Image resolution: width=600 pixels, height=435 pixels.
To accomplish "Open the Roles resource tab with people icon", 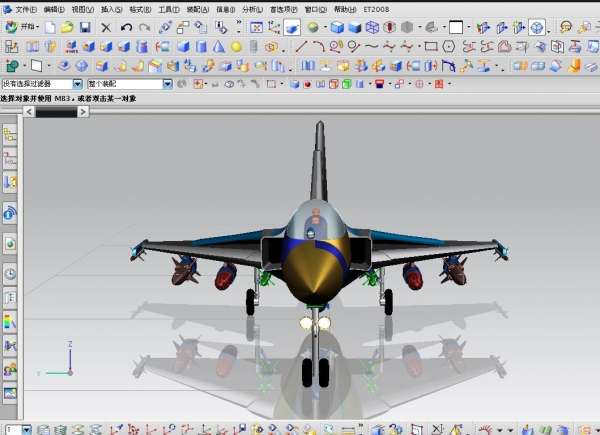I will point(10,370).
